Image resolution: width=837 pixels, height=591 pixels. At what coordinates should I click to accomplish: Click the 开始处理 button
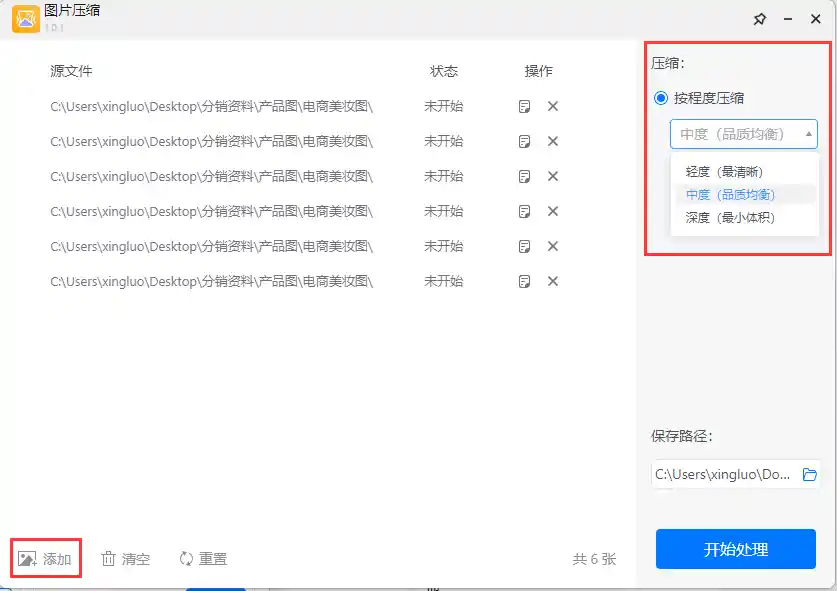(736, 549)
